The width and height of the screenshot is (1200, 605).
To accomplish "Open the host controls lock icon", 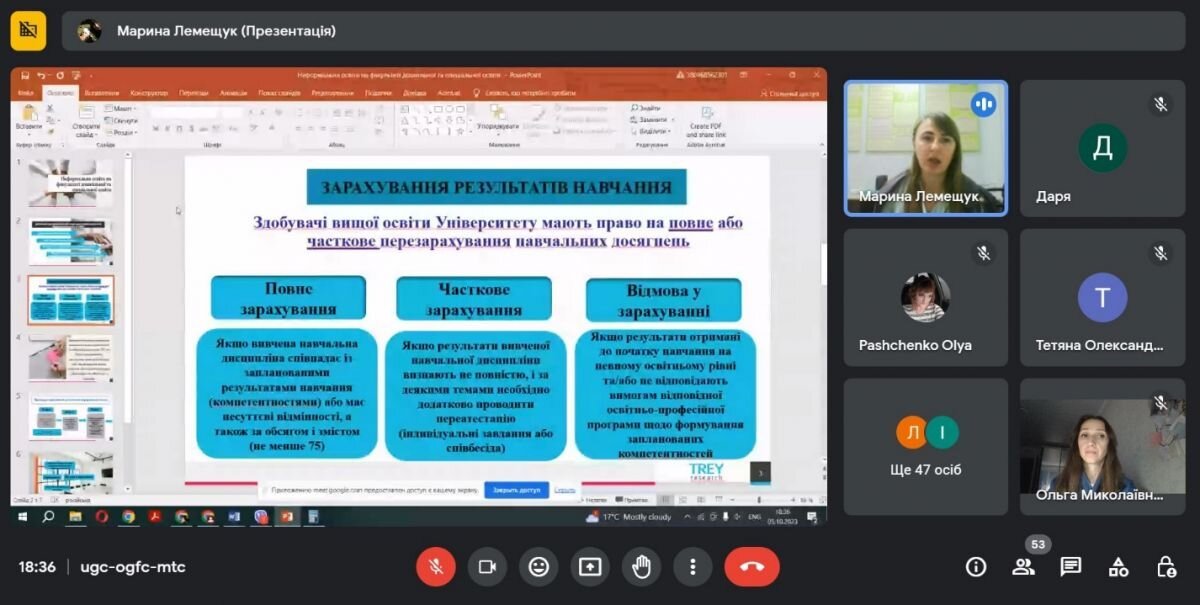I will (x=1166, y=567).
